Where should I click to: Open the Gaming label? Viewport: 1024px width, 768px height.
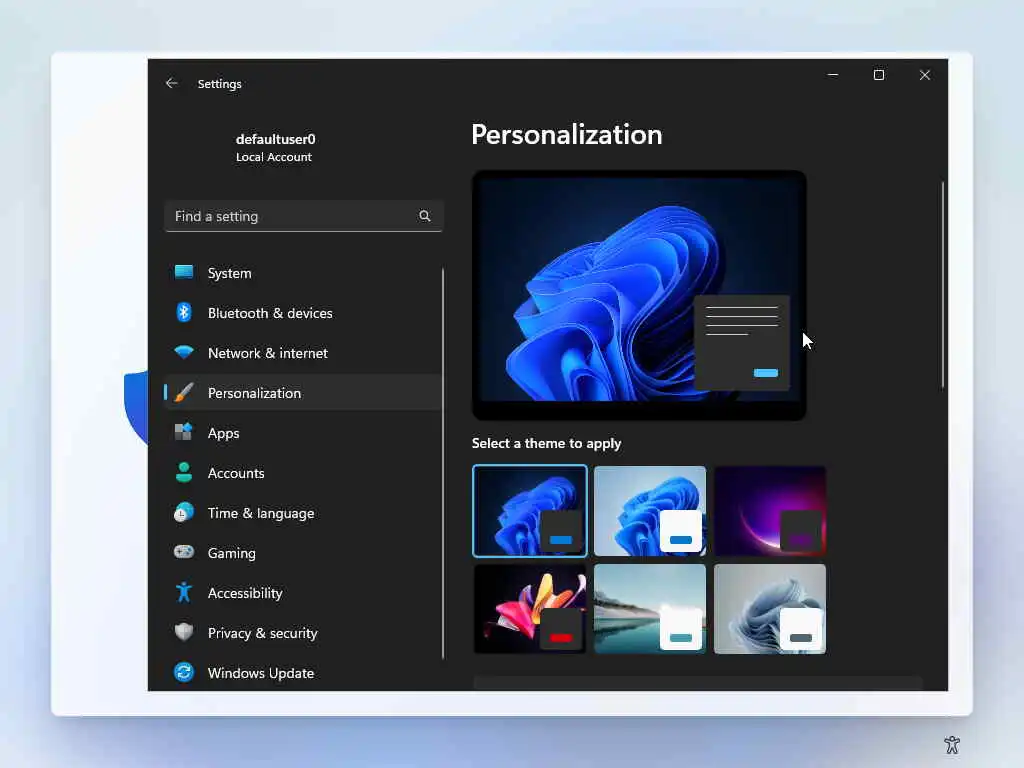coord(231,554)
